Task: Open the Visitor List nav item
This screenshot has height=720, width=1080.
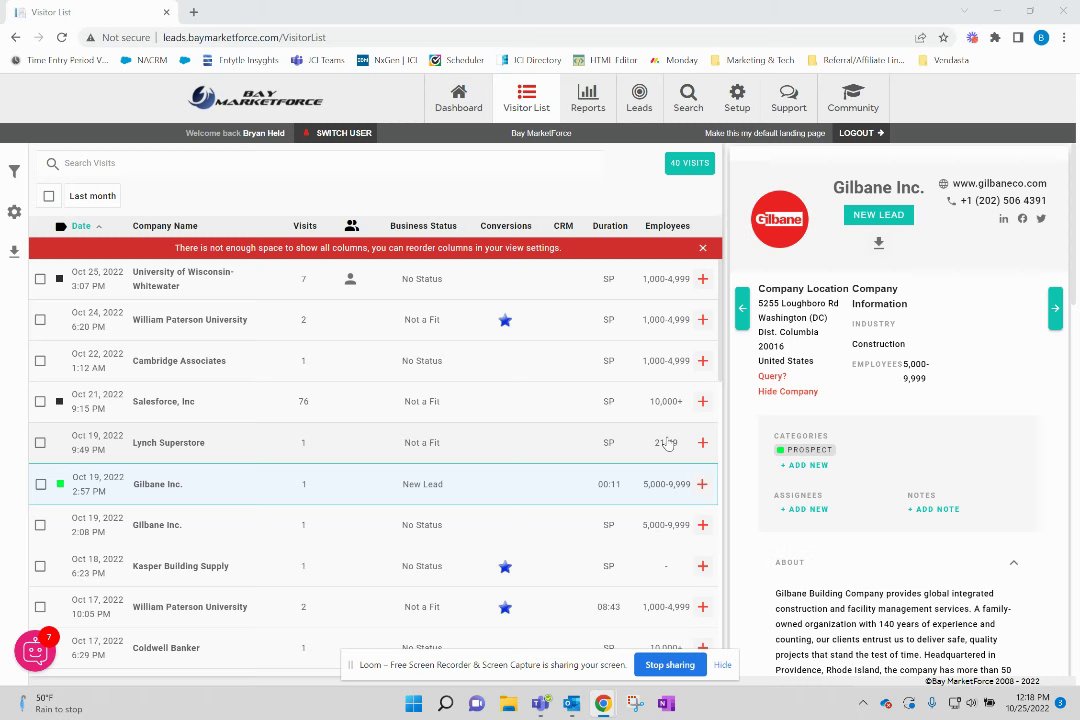Action: (x=526, y=98)
